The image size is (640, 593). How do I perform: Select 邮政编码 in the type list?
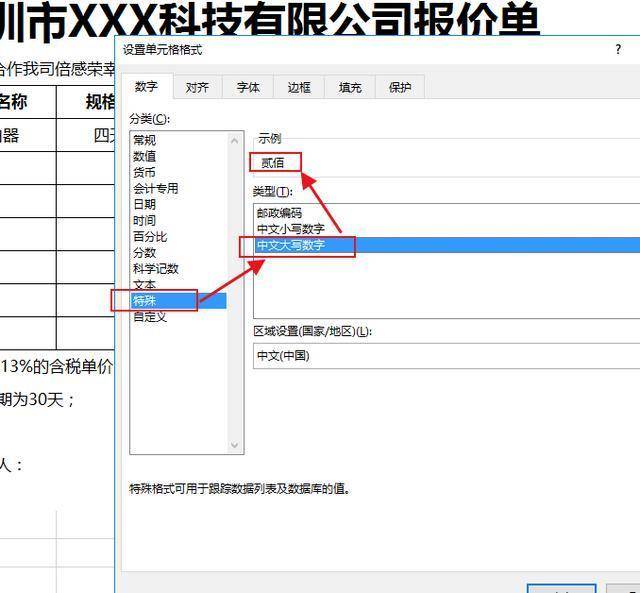tap(279, 213)
